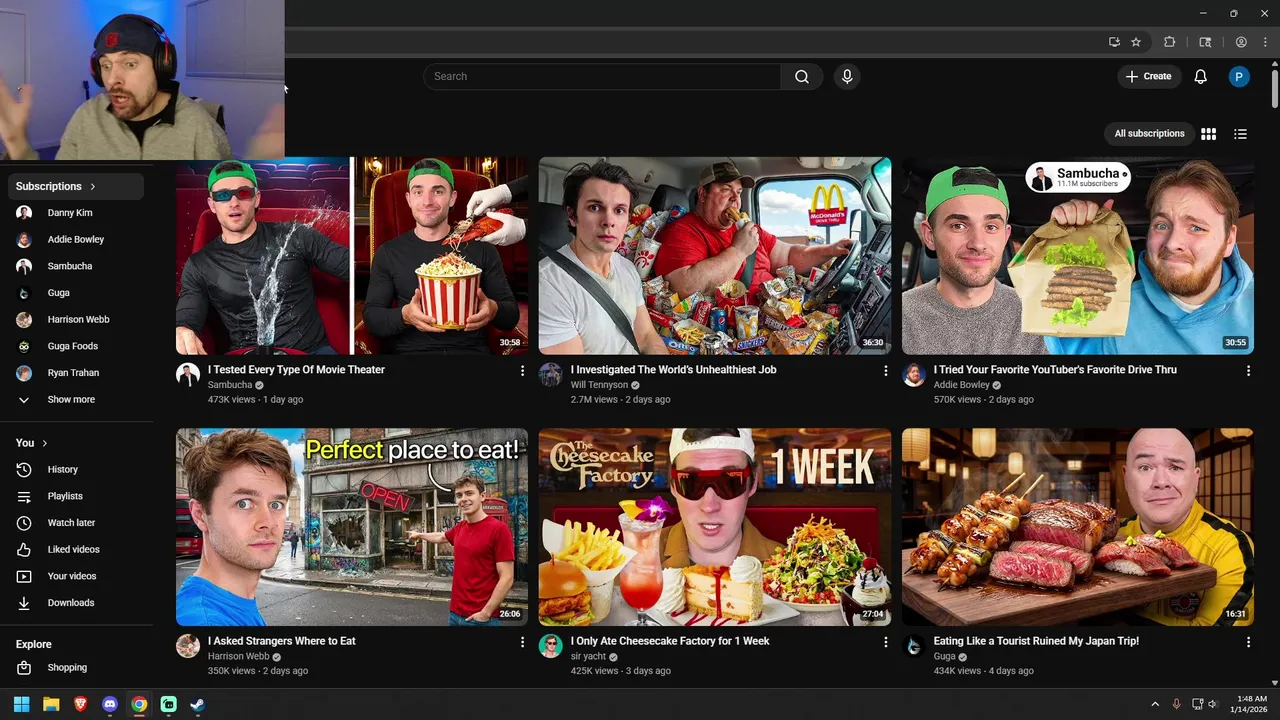Click Harrison Webb avatar beside Asked Strangers title
Image resolution: width=1280 pixels, height=720 pixels.
(x=188, y=646)
